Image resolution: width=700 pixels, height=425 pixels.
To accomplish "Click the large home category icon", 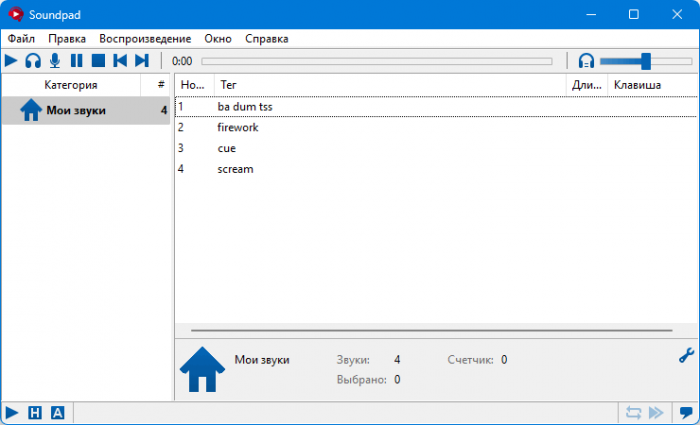I will pos(202,370).
